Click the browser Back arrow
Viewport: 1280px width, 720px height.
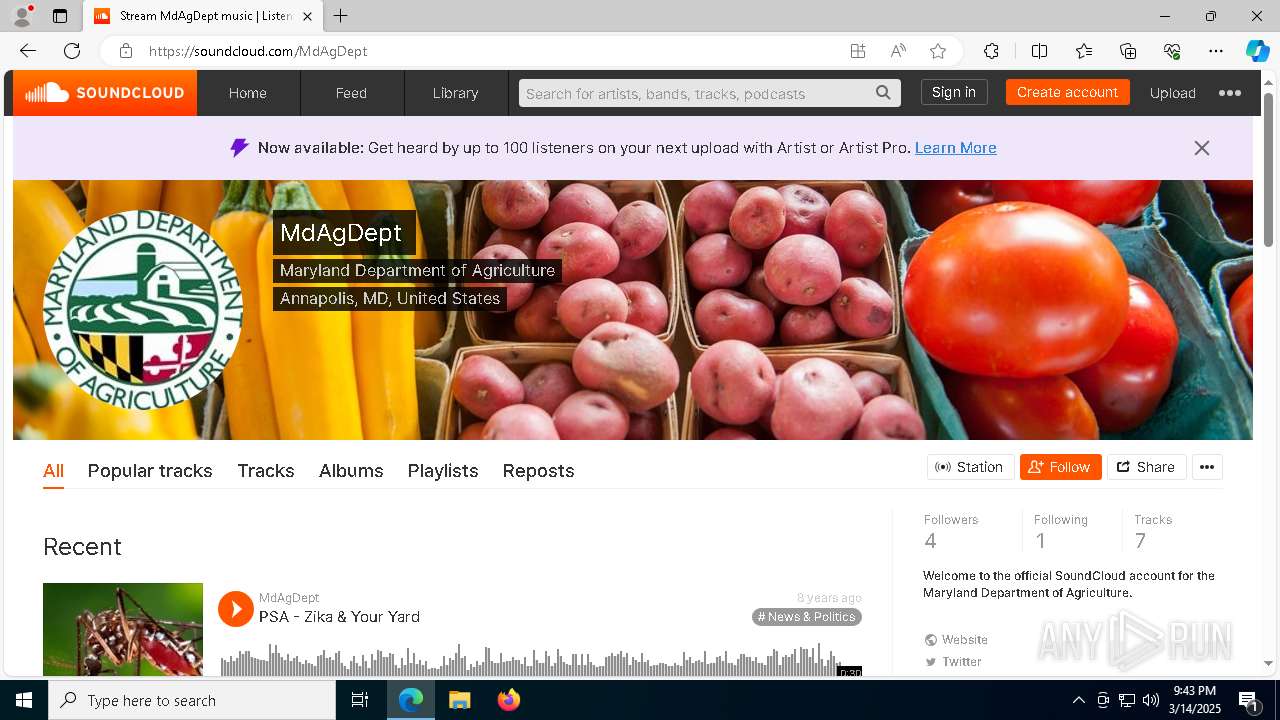28,51
